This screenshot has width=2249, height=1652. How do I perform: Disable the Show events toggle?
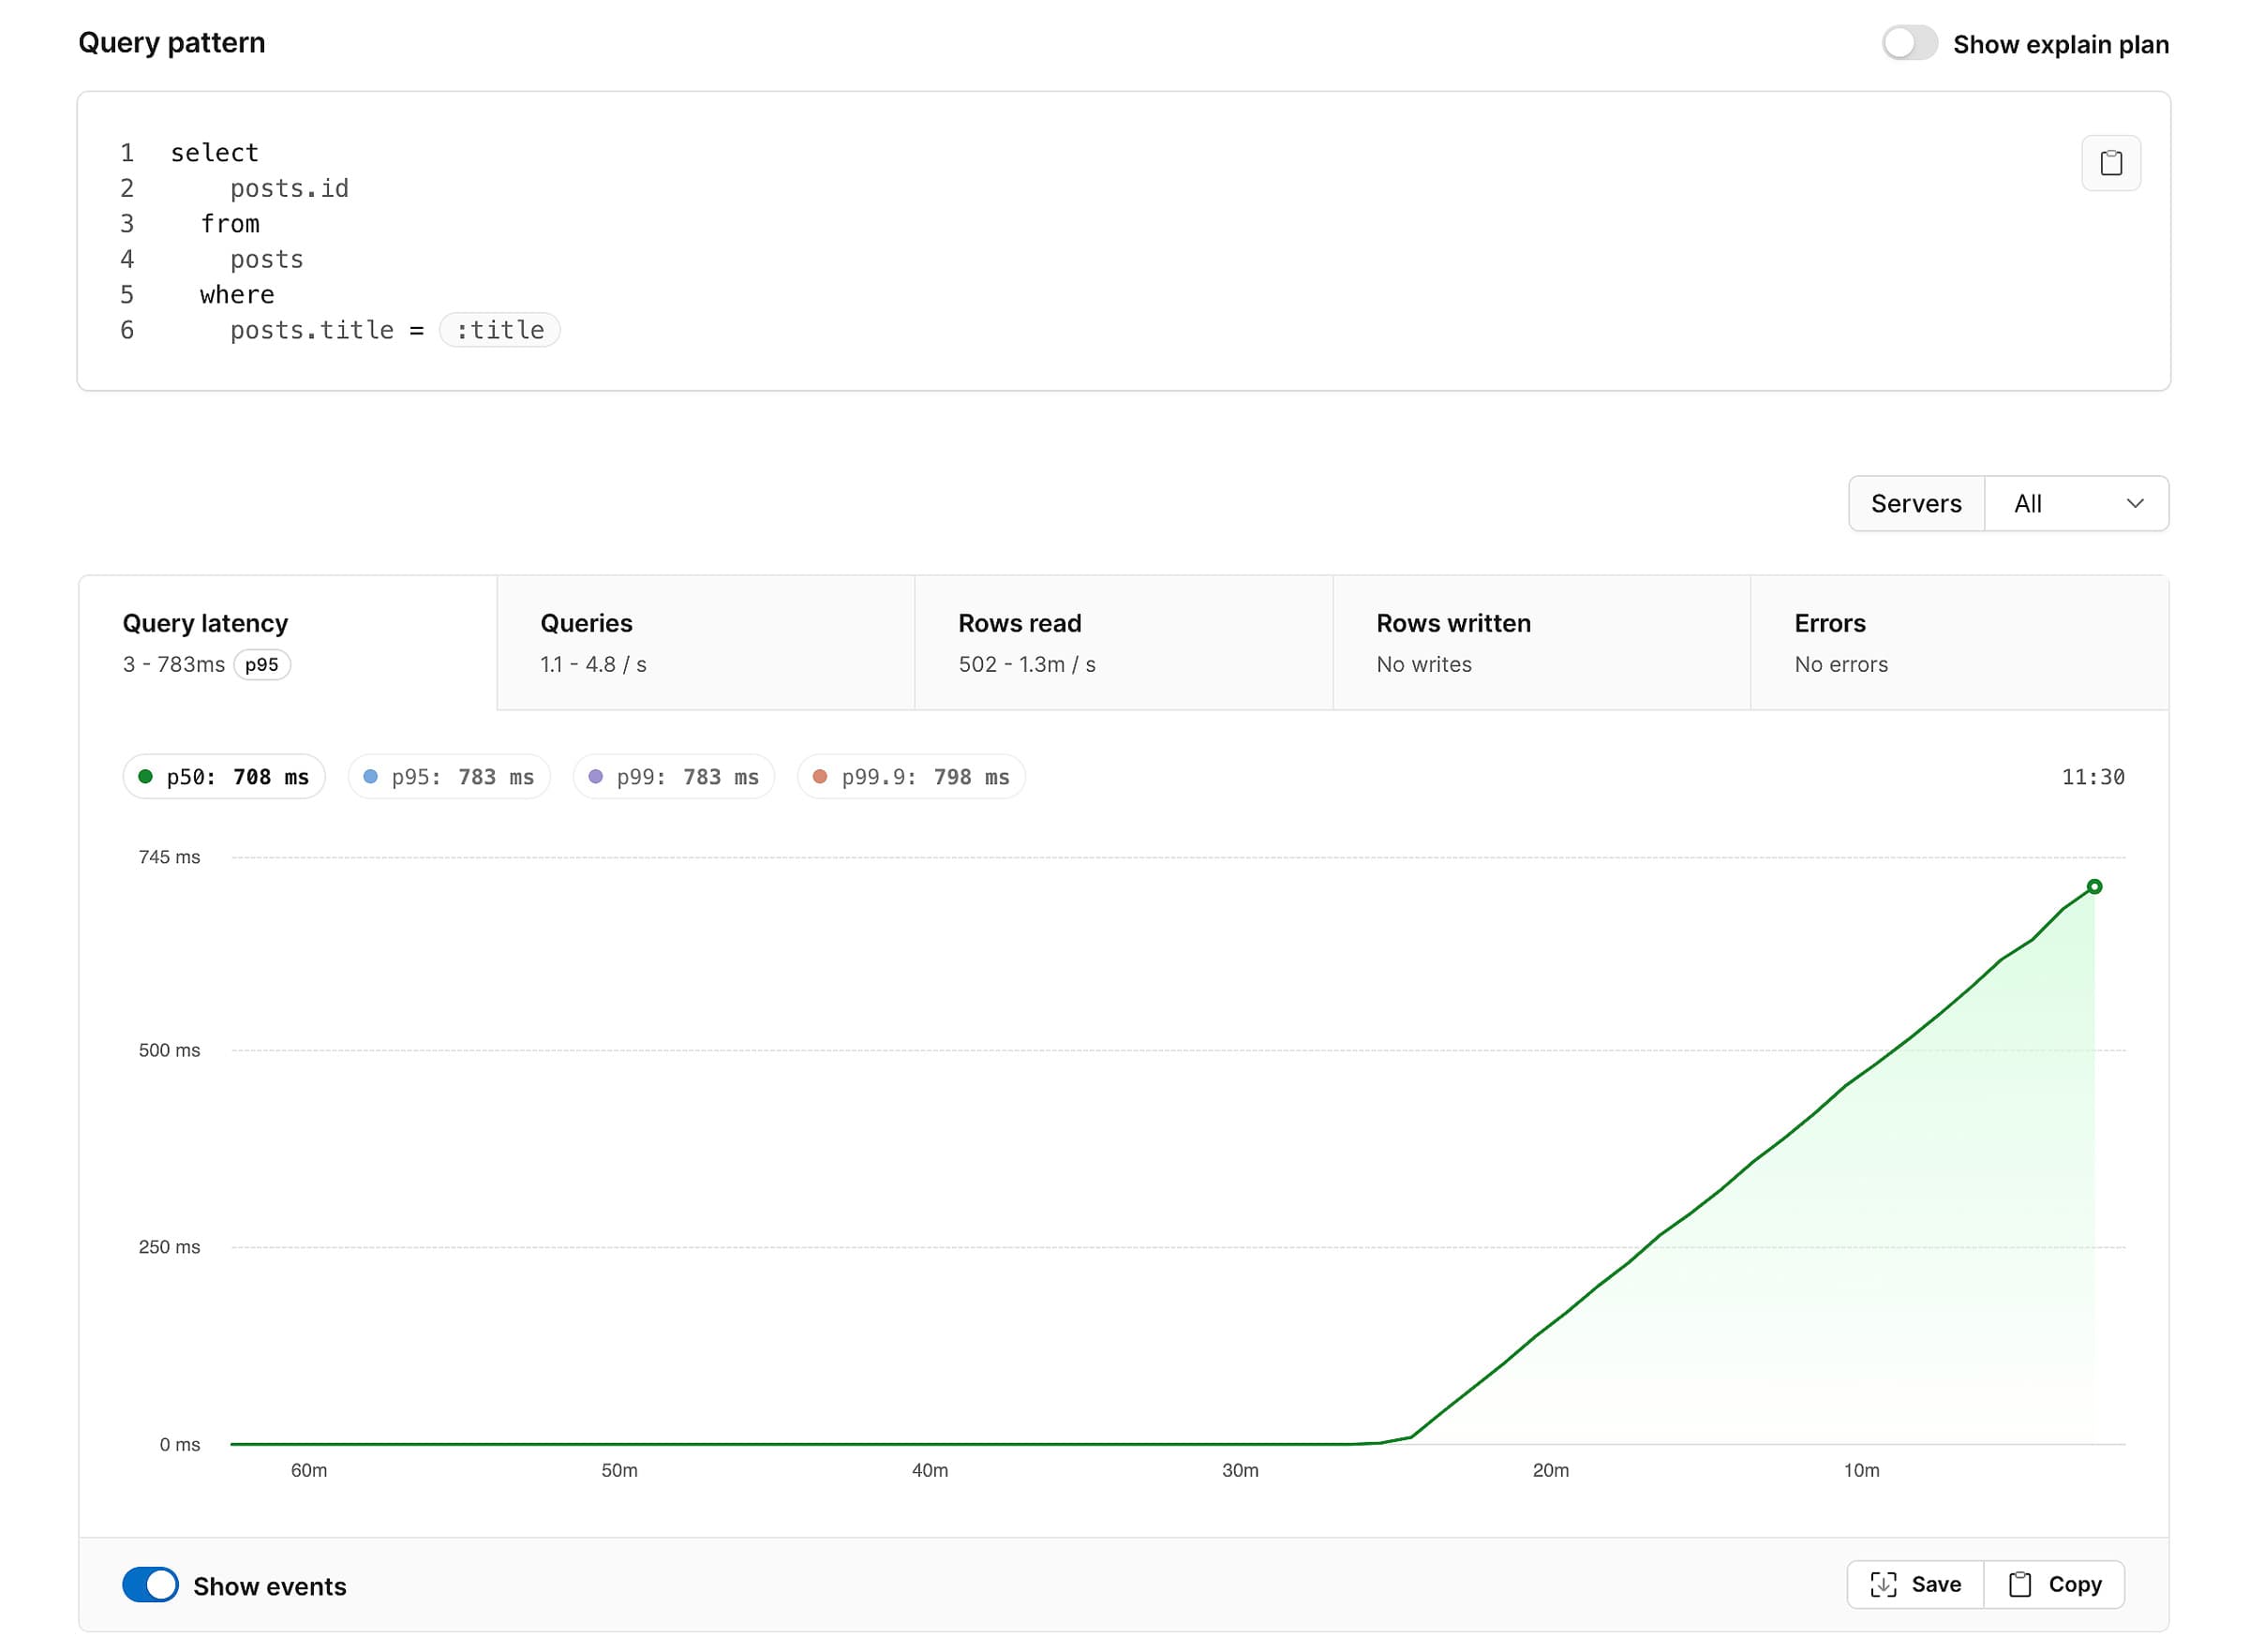(150, 1585)
